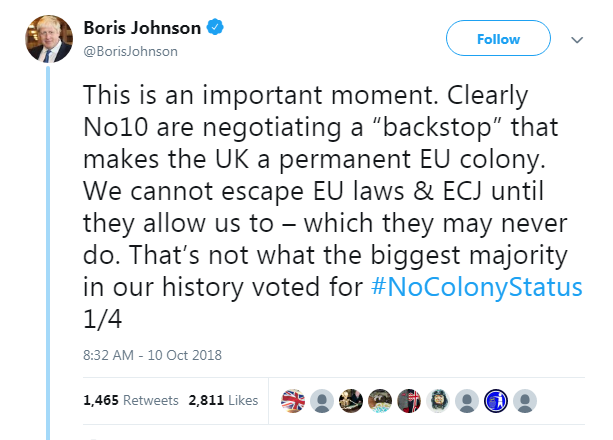
Task: Click the second grey default liker avatar
Action: pyautogui.click(x=322, y=401)
